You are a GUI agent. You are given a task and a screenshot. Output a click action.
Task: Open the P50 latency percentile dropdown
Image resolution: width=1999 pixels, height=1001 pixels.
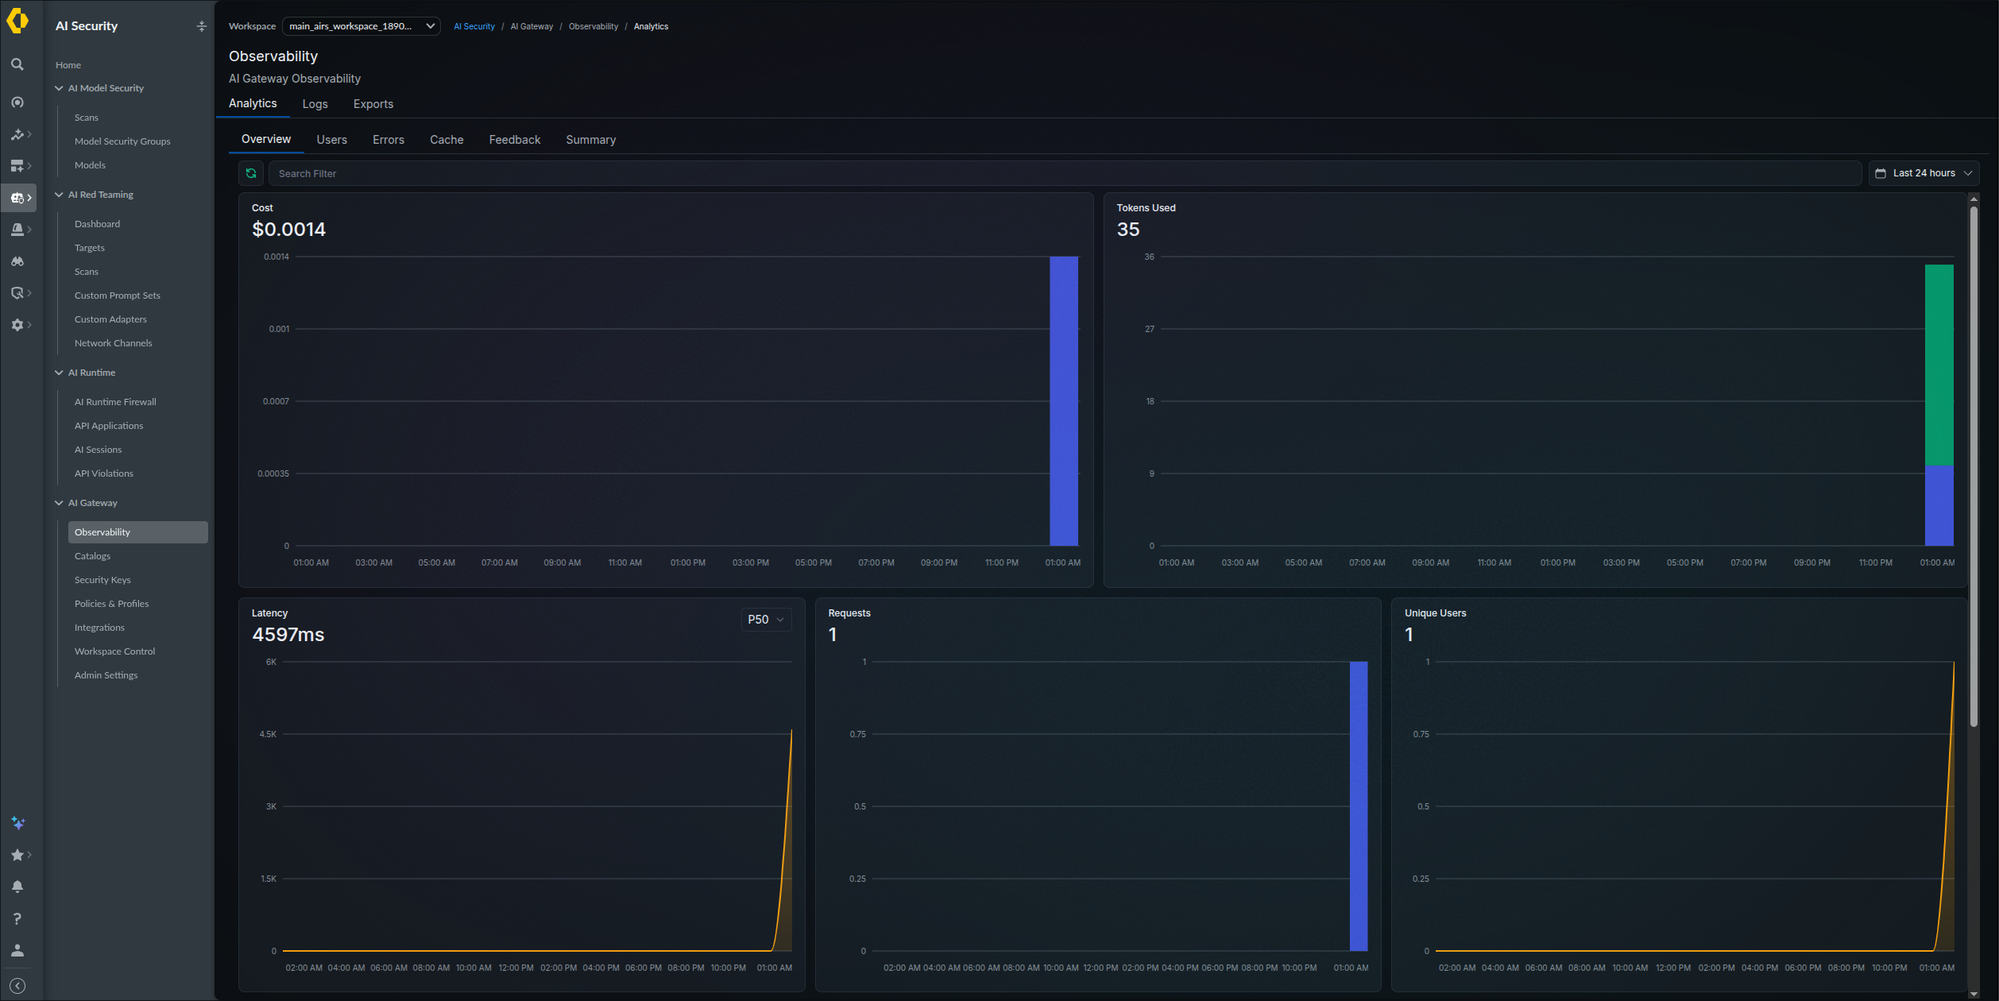click(x=766, y=620)
